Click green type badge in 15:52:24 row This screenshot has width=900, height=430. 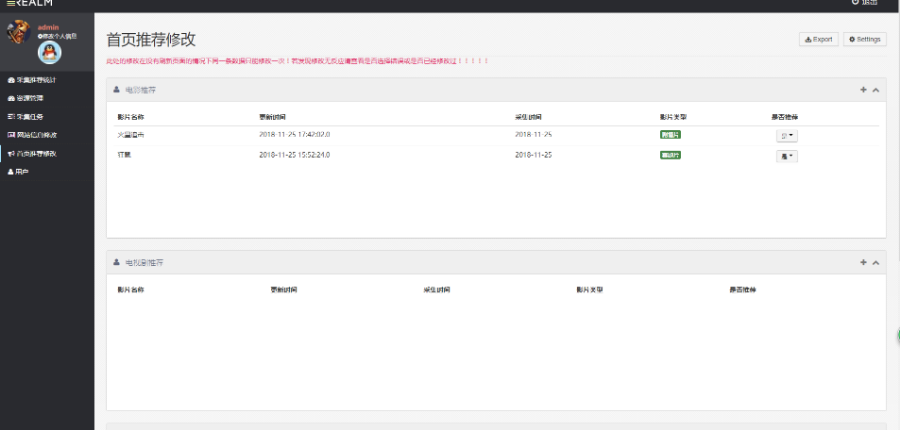click(670, 155)
